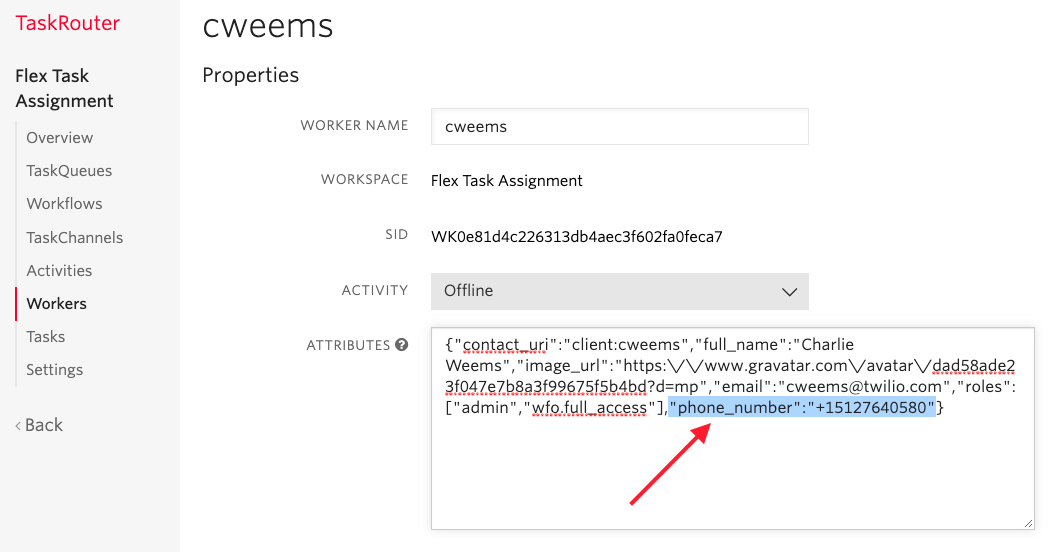Click the 'Flex Task Assignment' workspace value
This screenshot has width=1058, height=552.
(x=506, y=181)
